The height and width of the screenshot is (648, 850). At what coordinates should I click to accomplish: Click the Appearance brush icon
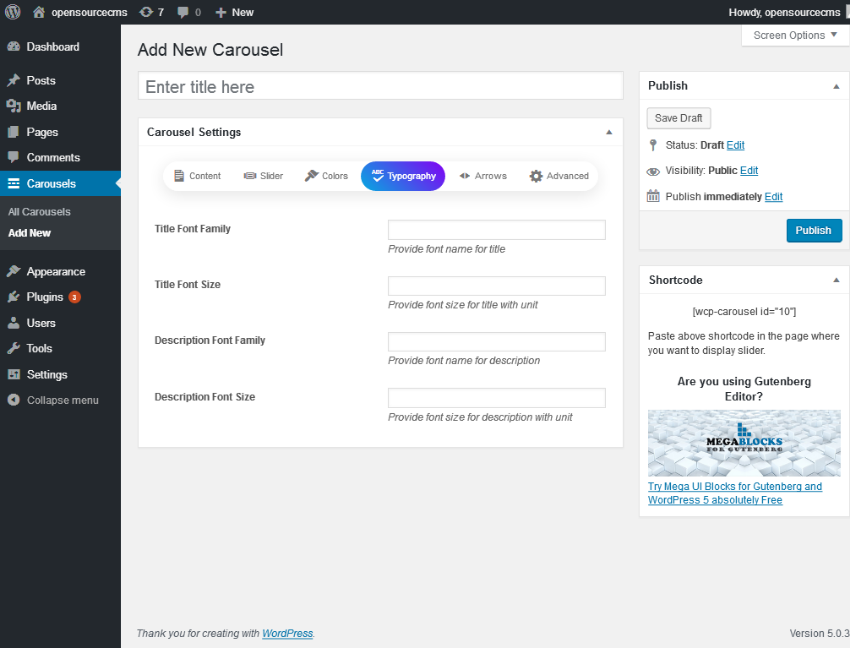14,271
